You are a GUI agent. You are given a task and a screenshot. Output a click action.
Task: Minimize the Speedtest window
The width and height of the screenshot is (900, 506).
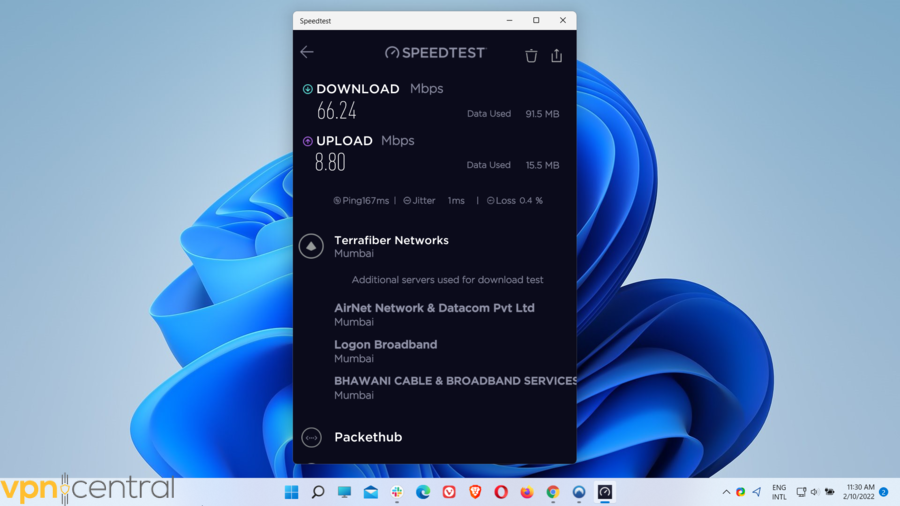[x=509, y=21]
